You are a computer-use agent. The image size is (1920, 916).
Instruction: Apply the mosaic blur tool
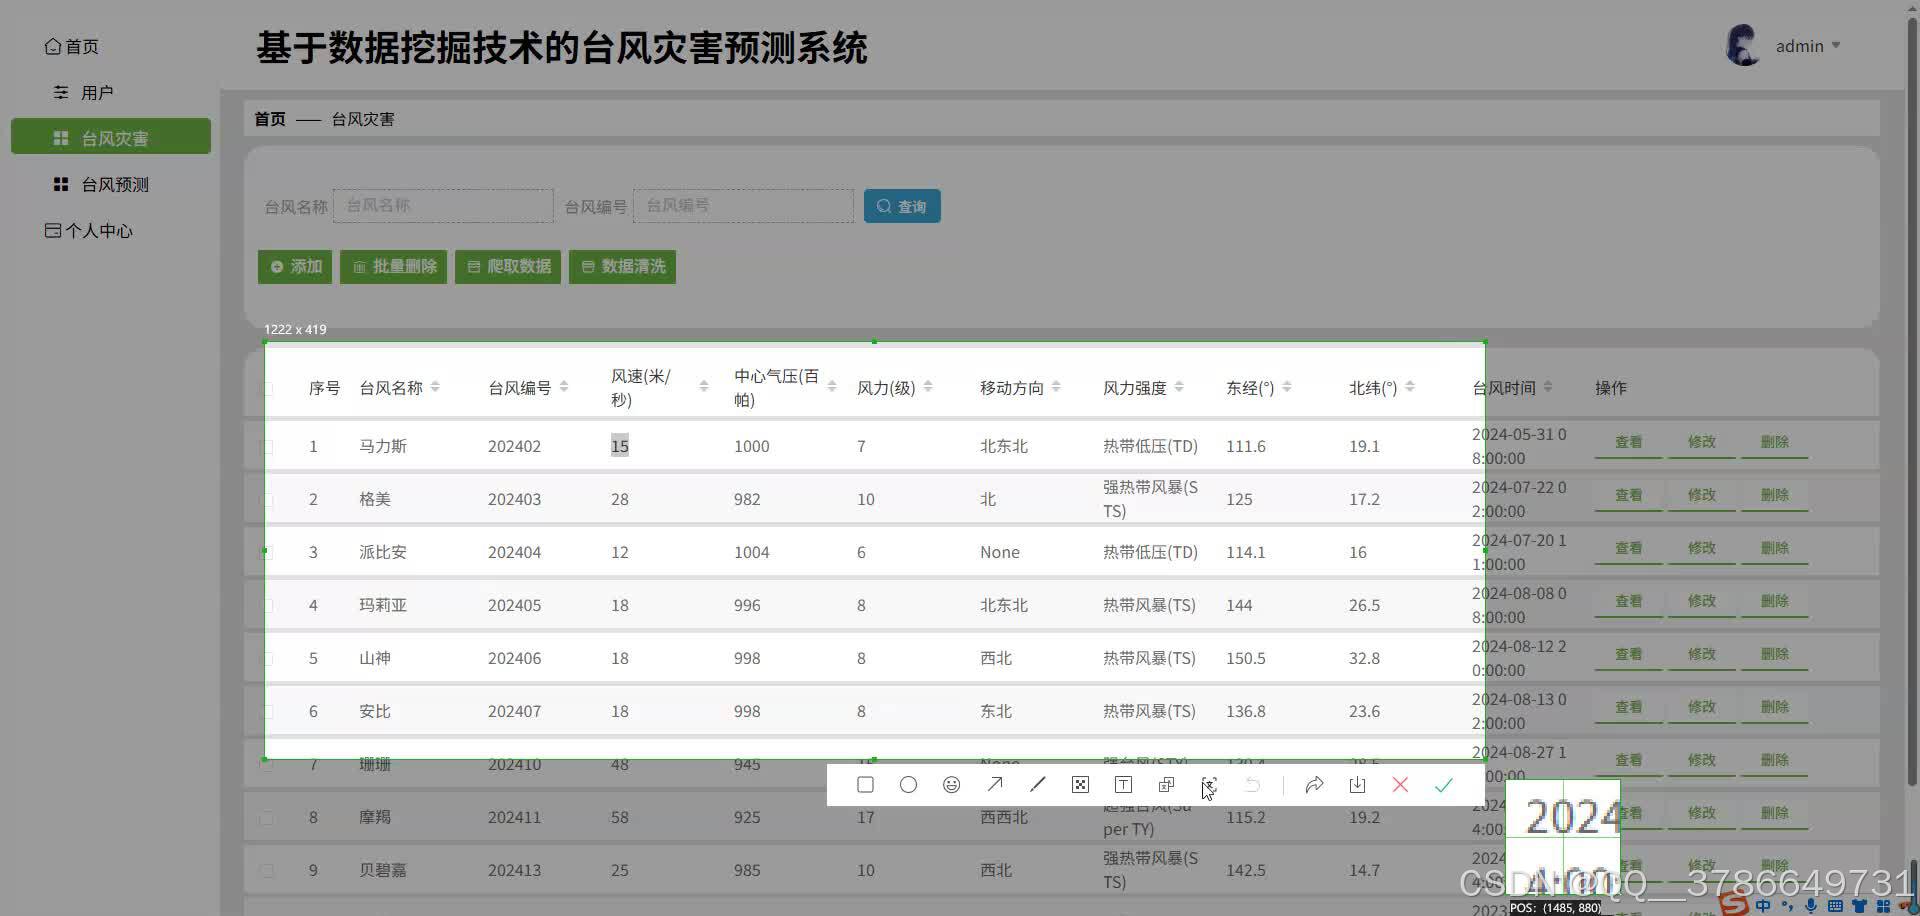[1080, 785]
